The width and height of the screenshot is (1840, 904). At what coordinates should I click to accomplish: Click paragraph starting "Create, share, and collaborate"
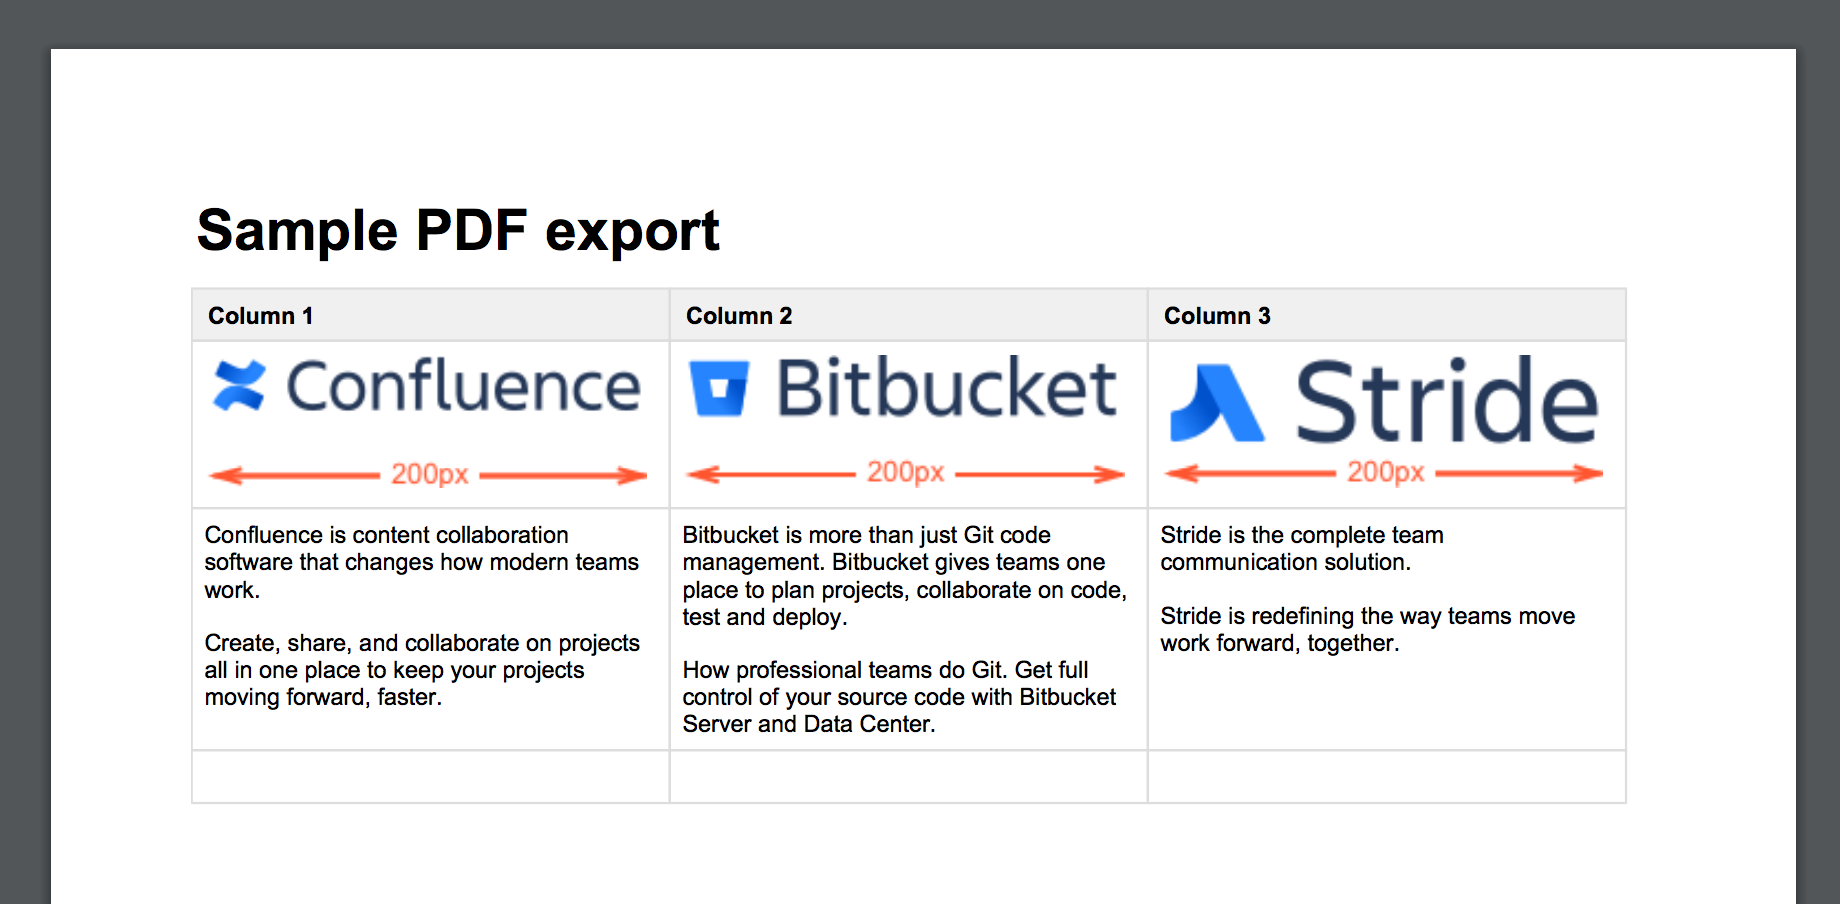(422, 670)
